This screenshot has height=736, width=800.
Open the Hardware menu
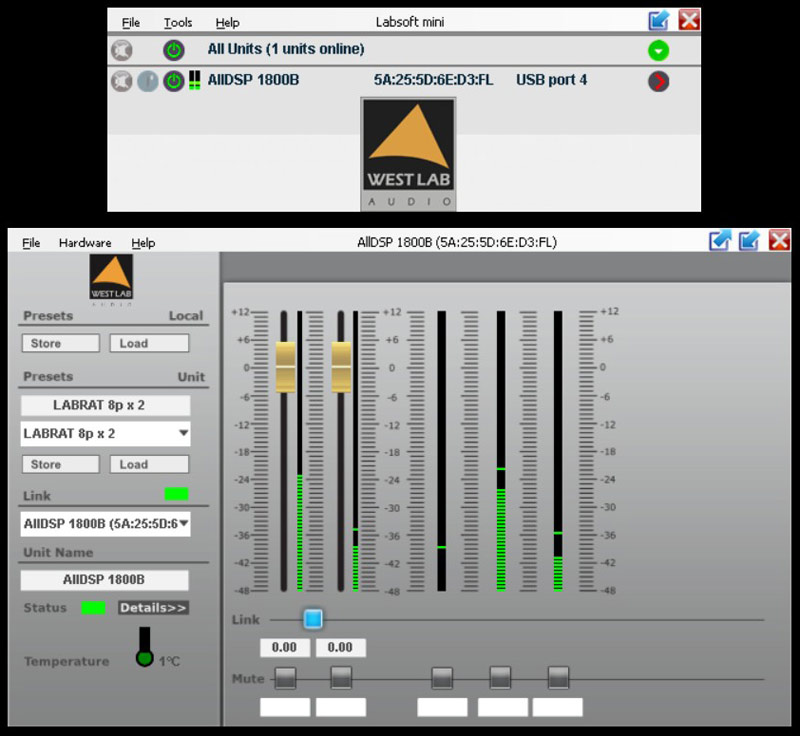pos(85,242)
